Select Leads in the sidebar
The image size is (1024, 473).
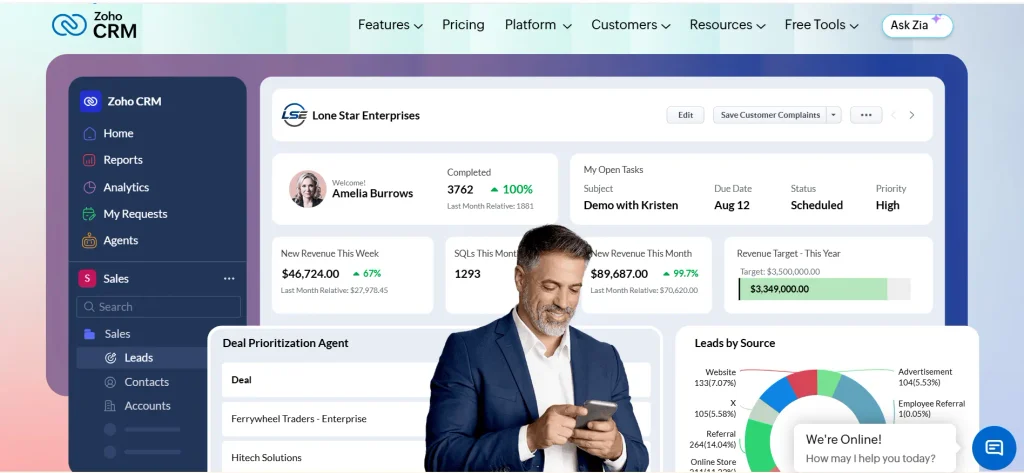tap(142, 358)
